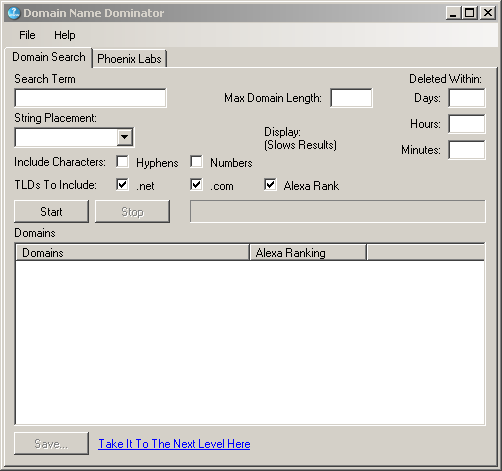Click the Stop button
This screenshot has width=502, height=471.
click(132, 211)
